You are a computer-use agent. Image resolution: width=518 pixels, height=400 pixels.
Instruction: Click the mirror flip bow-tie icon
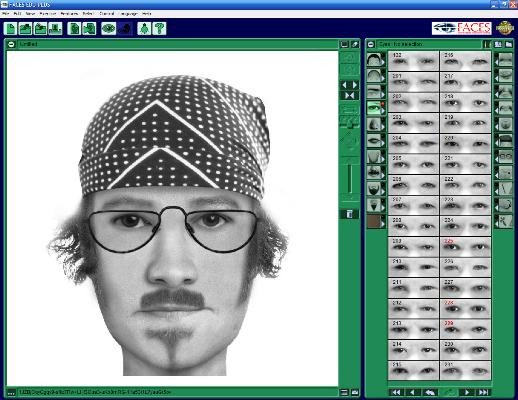click(349, 96)
